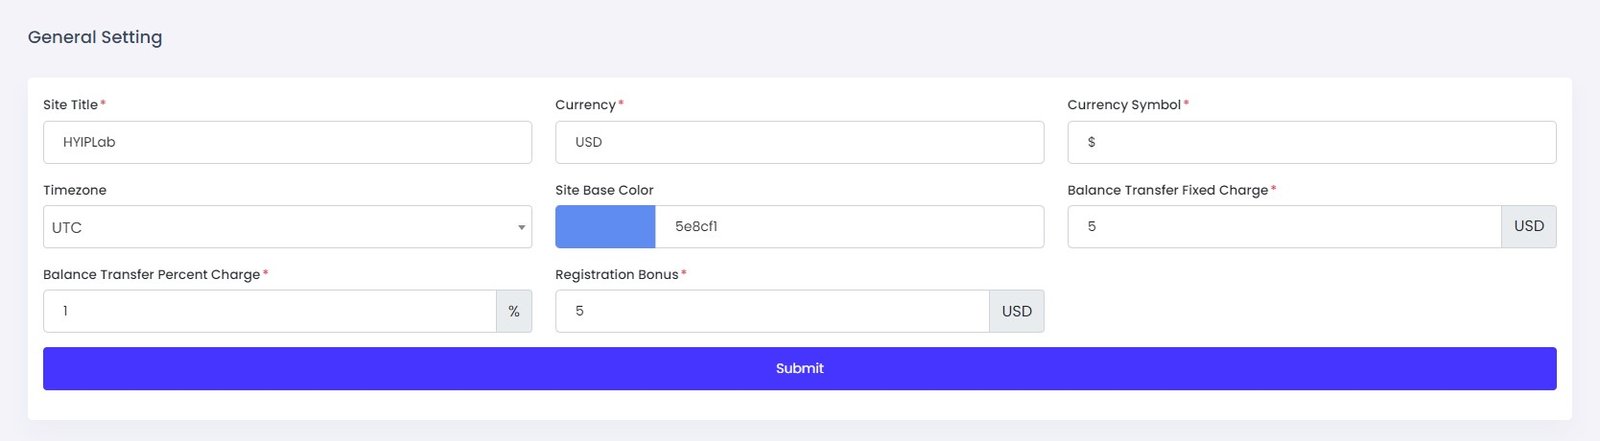The image size is (1600, 441).
Task: Click the Timezone dropdown arrow
Action: coord(521,227)
